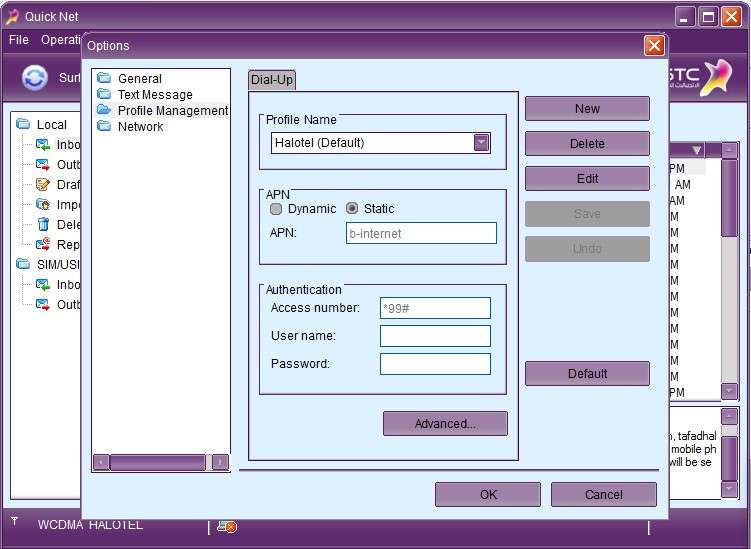This screenshot has width=751, height=549.
Task: Click the network connection status icon
Action: pyautogui.click(x=227, y=526)
